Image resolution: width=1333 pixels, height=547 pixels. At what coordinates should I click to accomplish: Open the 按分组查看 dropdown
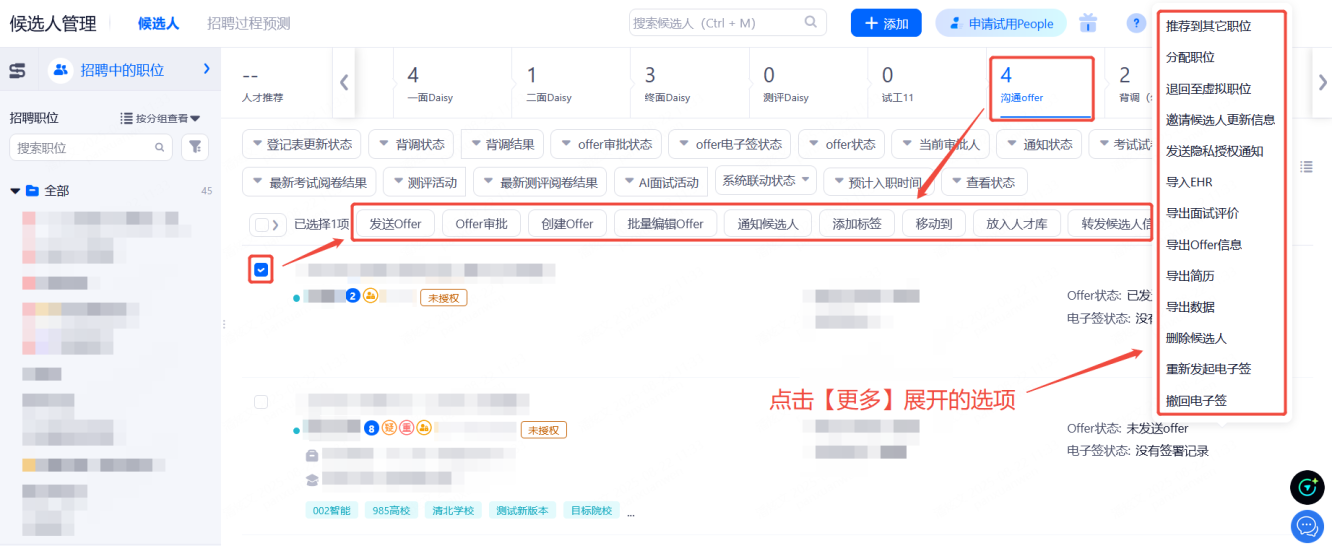[160, 118]
